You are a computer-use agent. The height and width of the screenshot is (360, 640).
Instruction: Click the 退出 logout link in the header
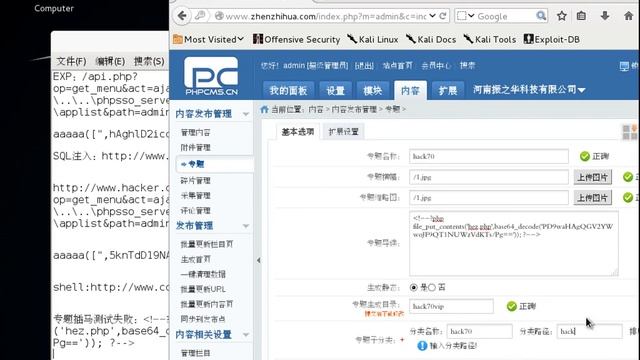(364, 65)
